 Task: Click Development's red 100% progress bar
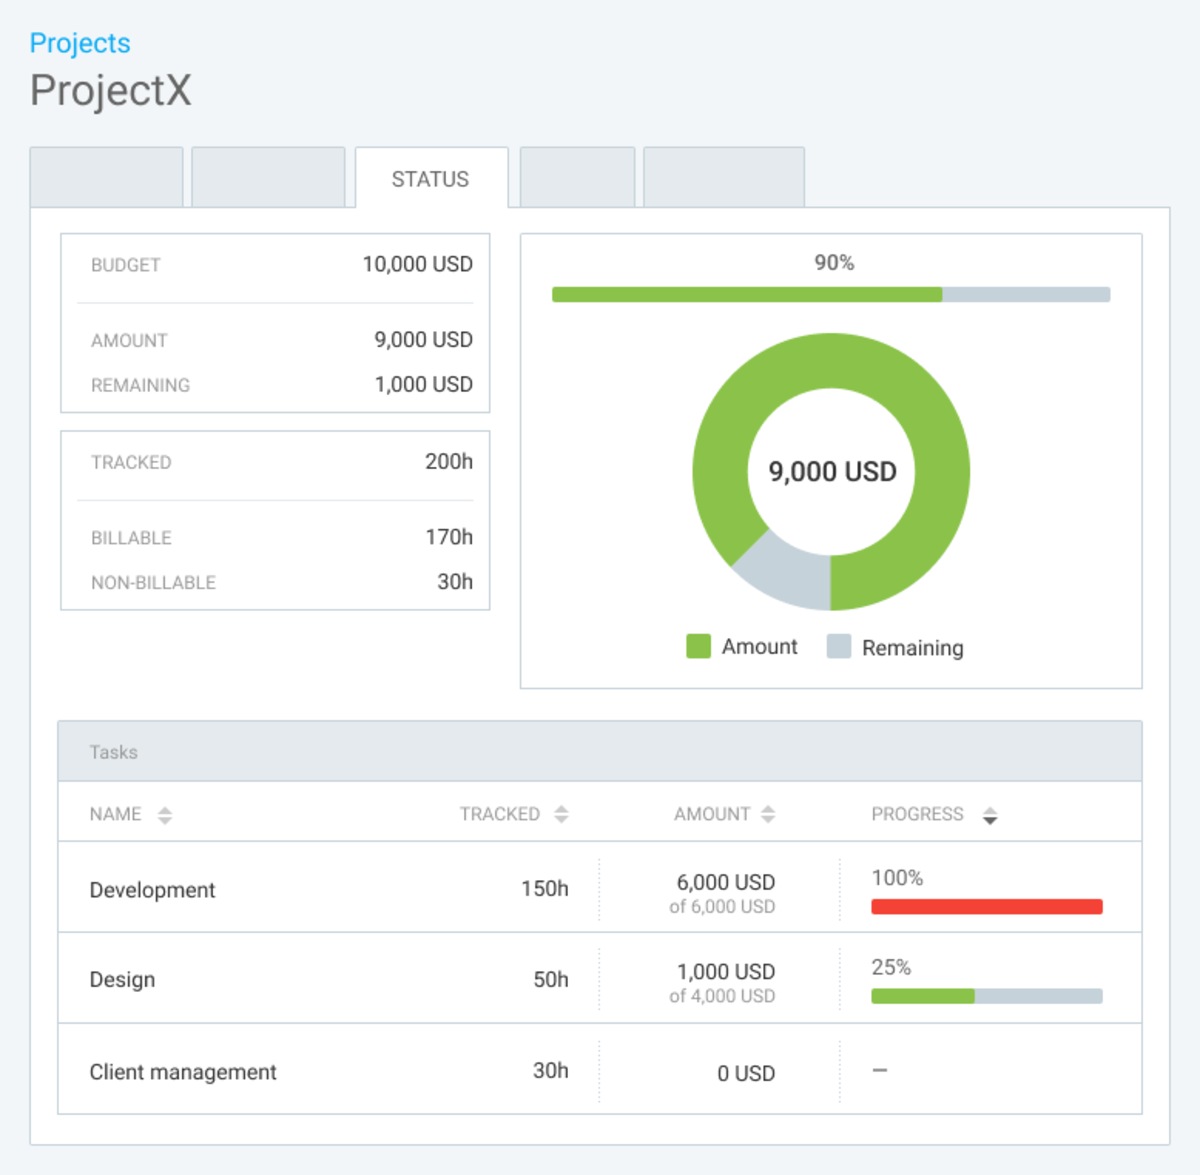coord(986,906)
